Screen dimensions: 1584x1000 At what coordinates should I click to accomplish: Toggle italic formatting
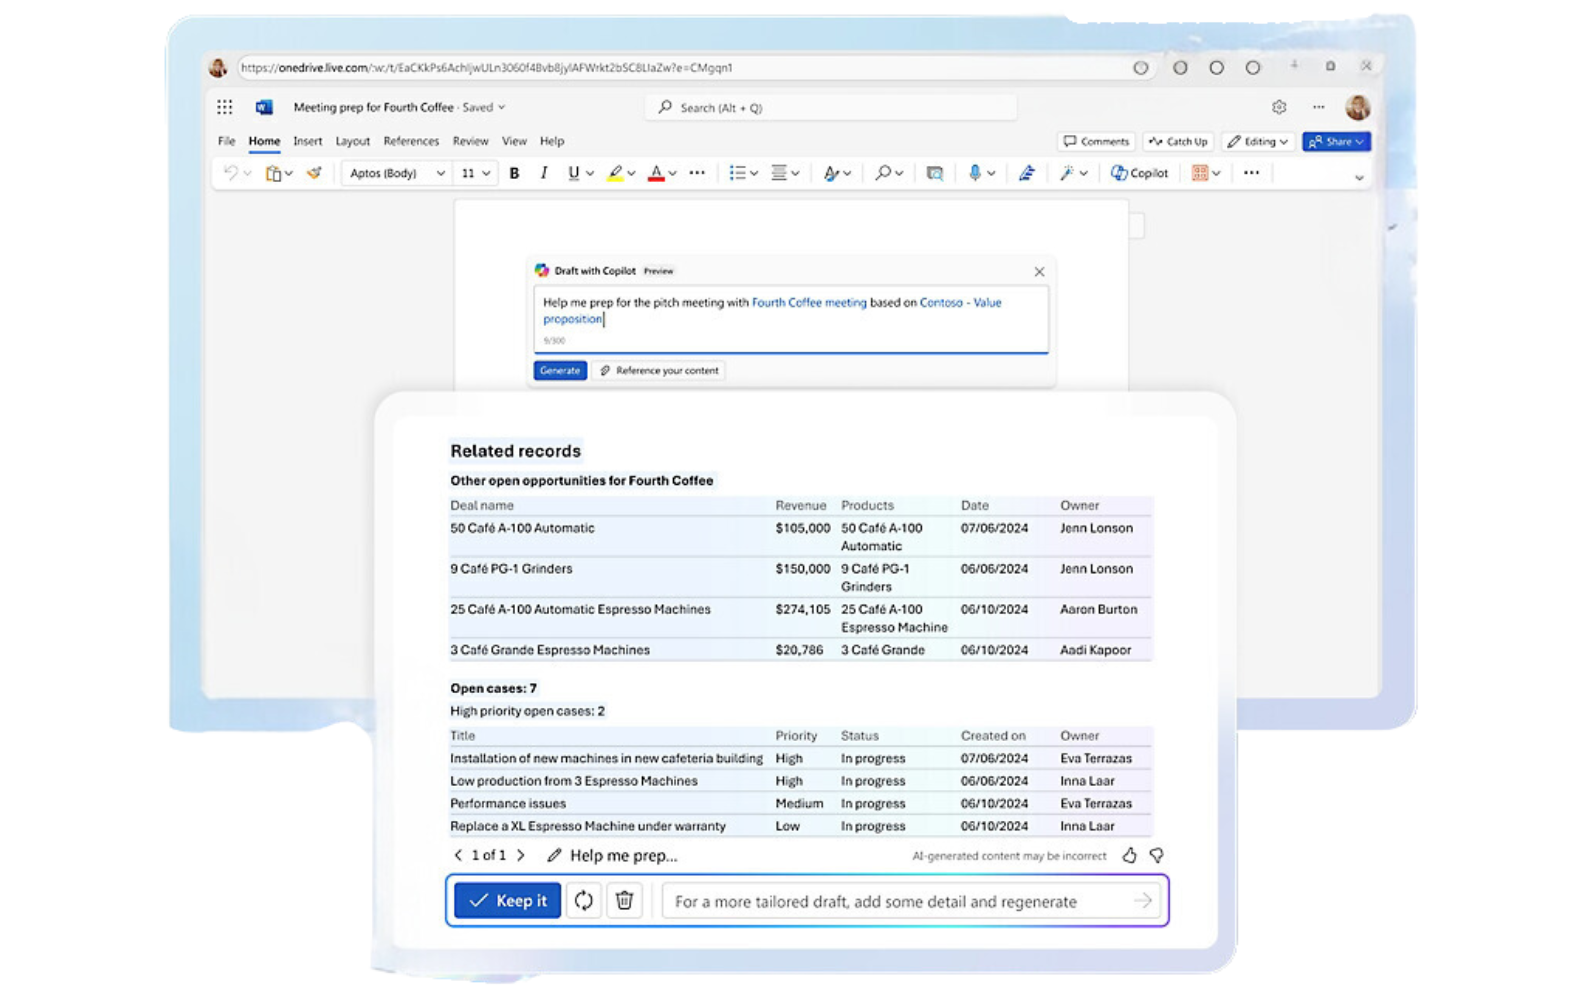click(x=543, y=173)
